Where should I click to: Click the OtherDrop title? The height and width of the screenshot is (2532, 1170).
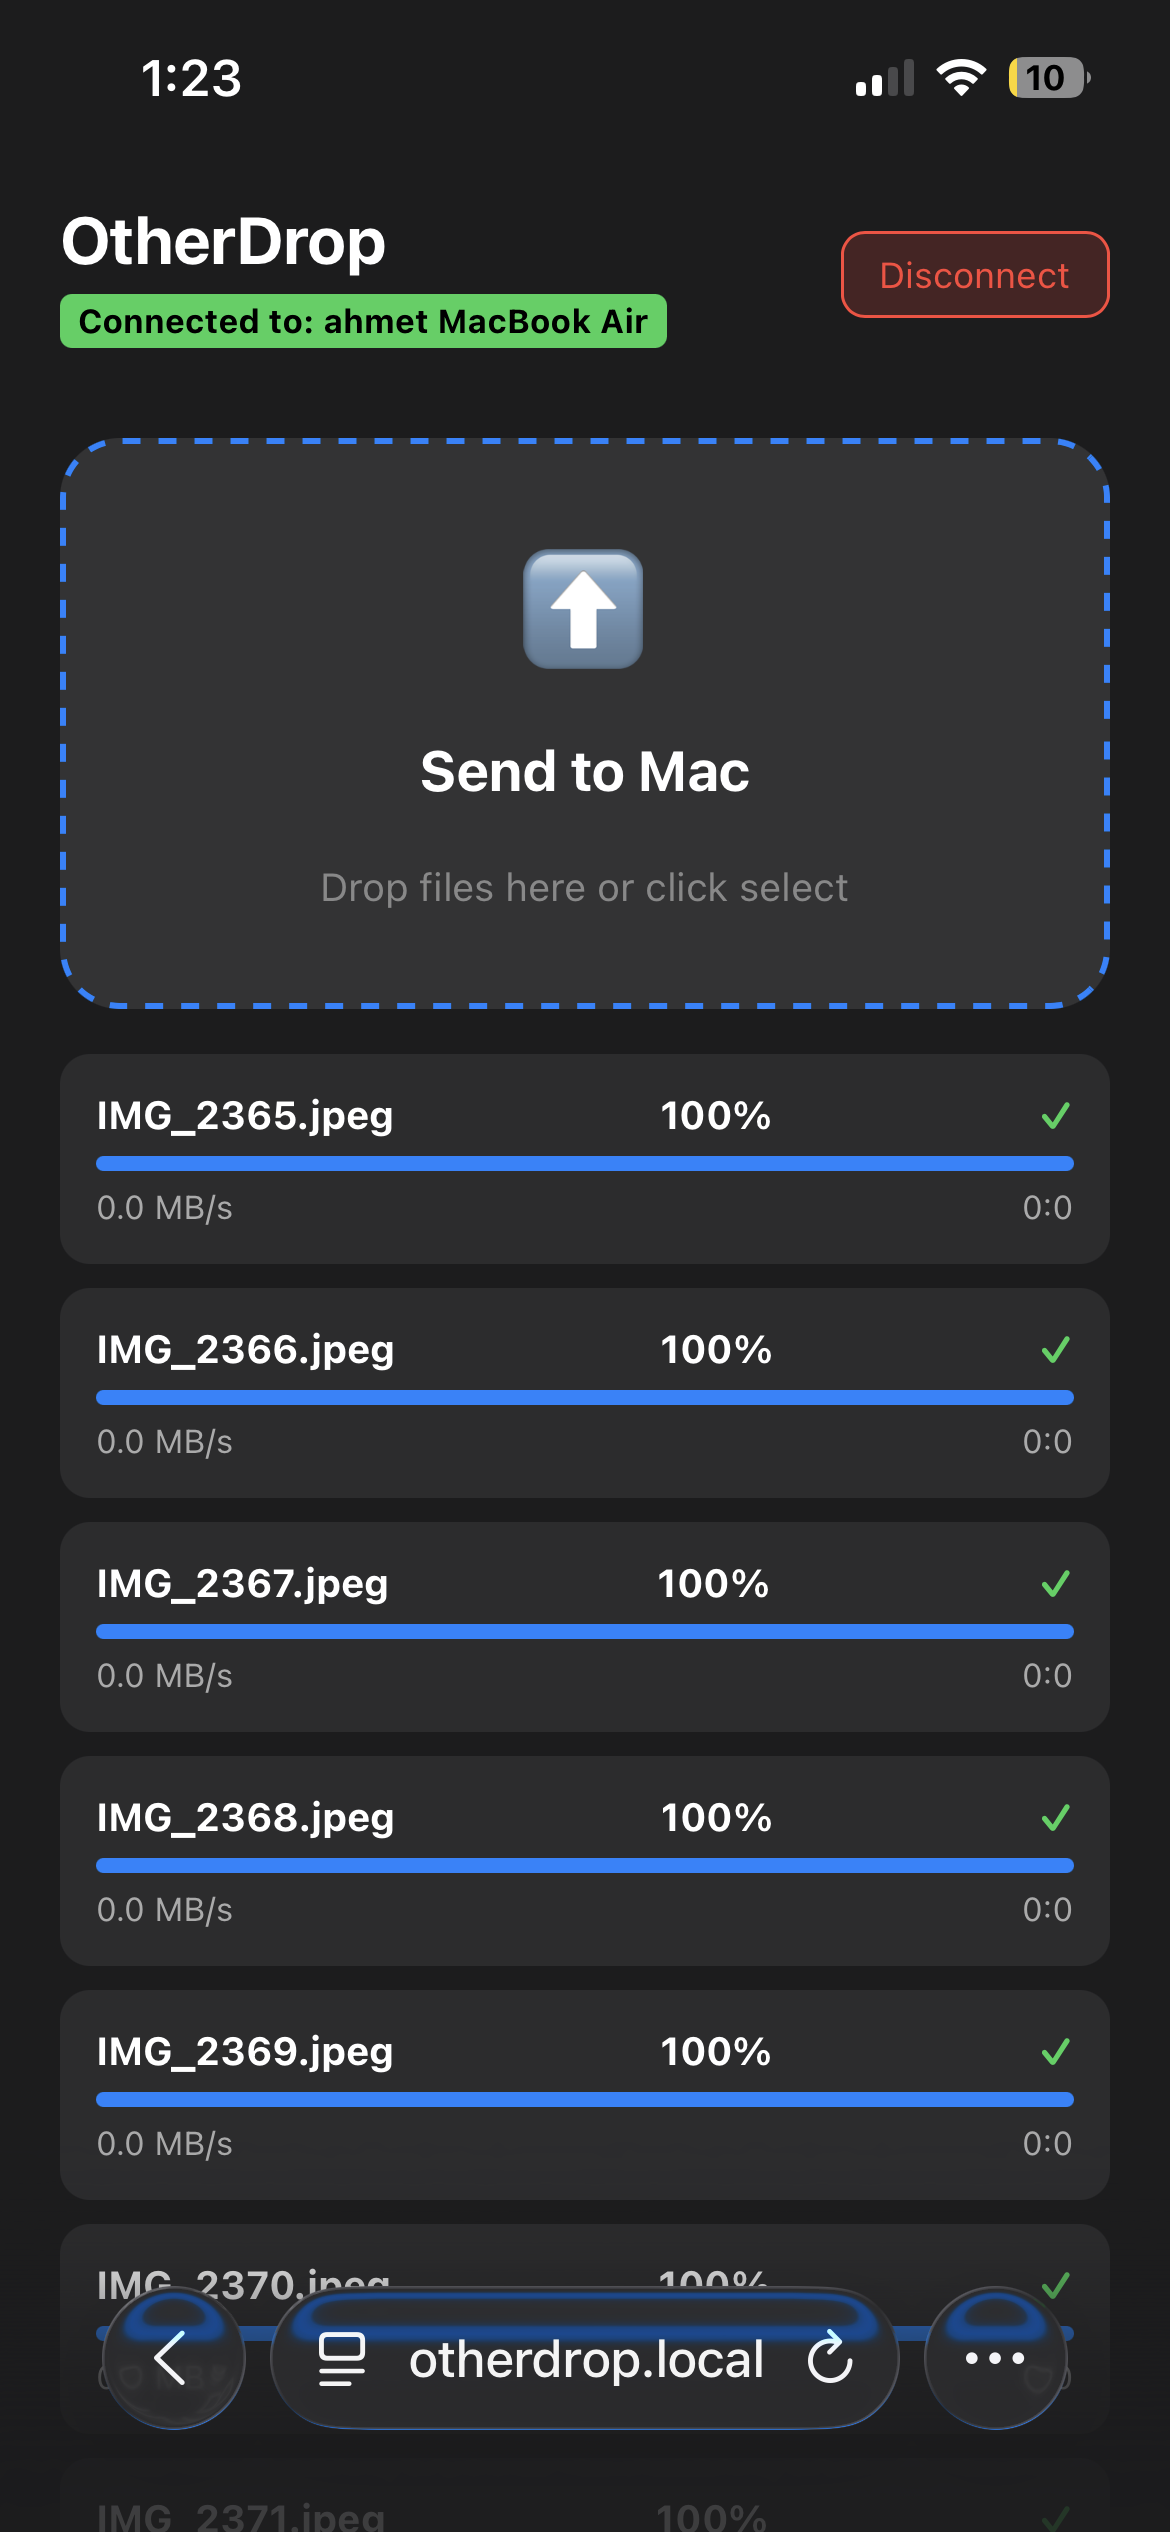(223, 242)
